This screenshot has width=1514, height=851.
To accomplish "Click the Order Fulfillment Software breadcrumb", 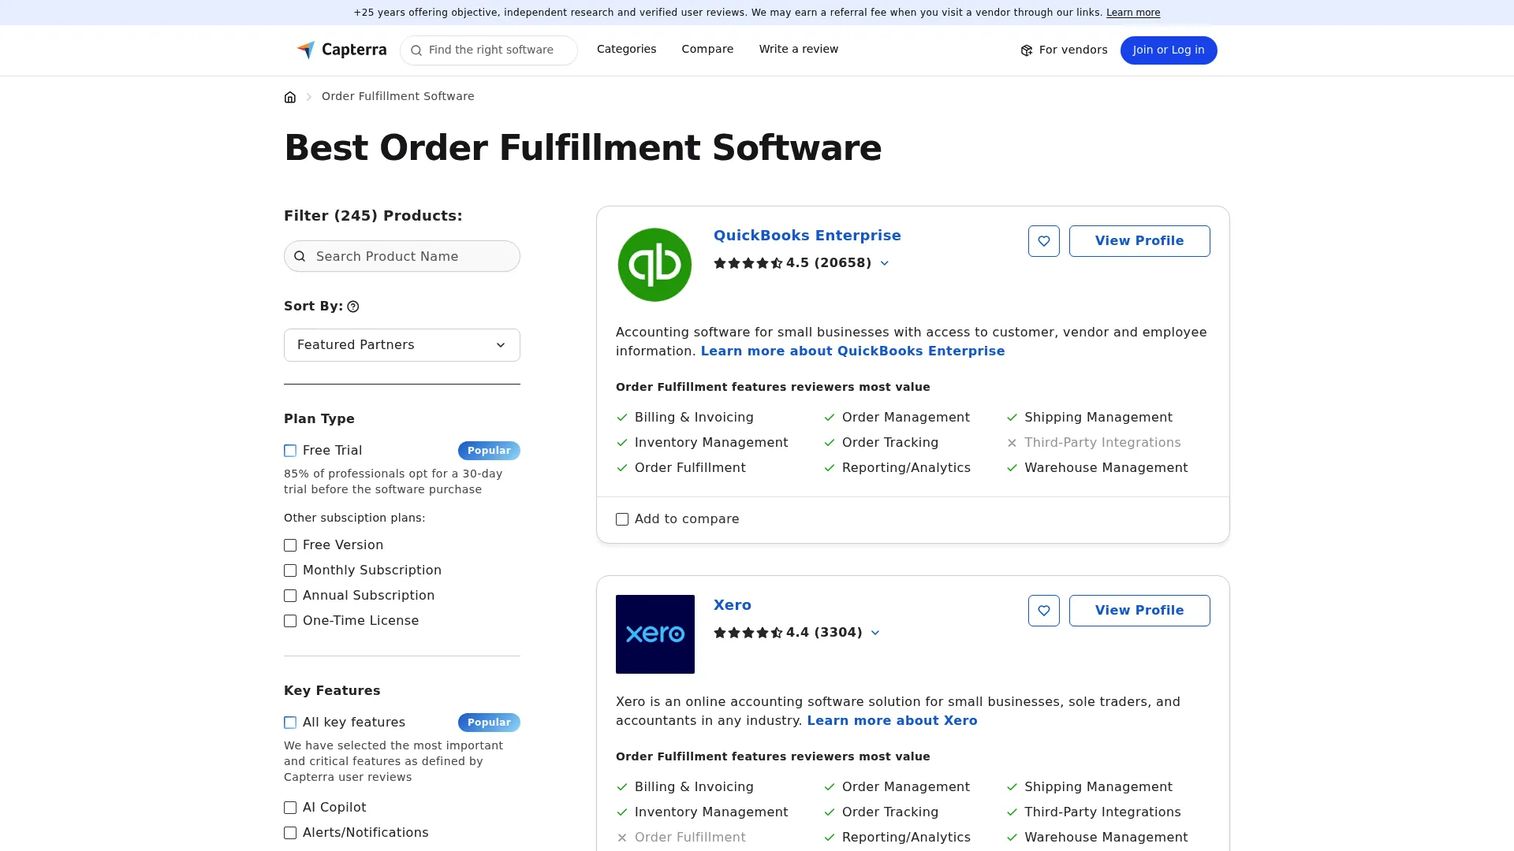I will [x=398, y=97].
